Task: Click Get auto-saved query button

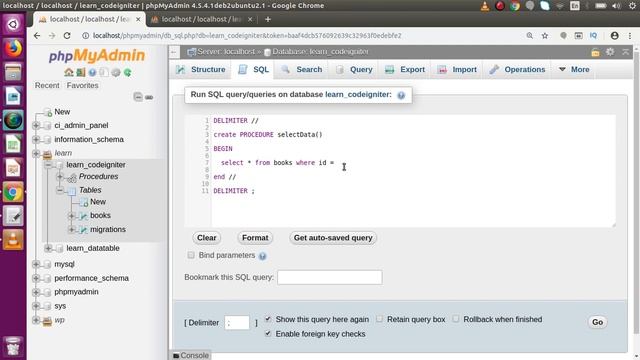Action: pos(333,238)
